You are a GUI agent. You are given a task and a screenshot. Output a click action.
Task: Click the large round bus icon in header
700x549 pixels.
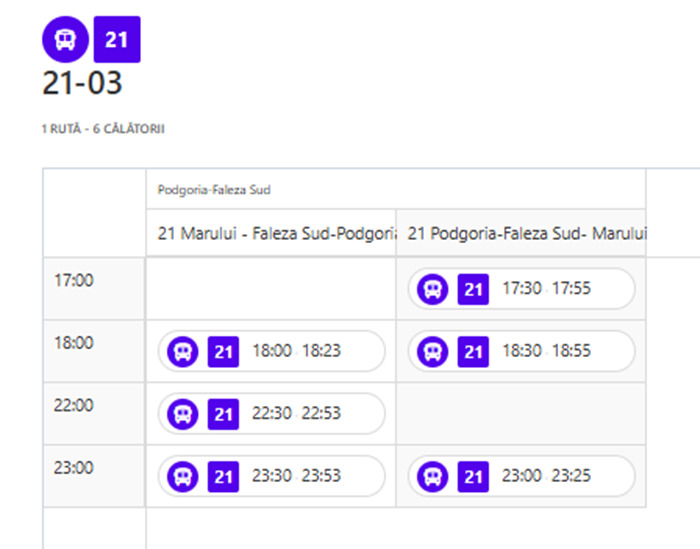click(x=66, y=40)
